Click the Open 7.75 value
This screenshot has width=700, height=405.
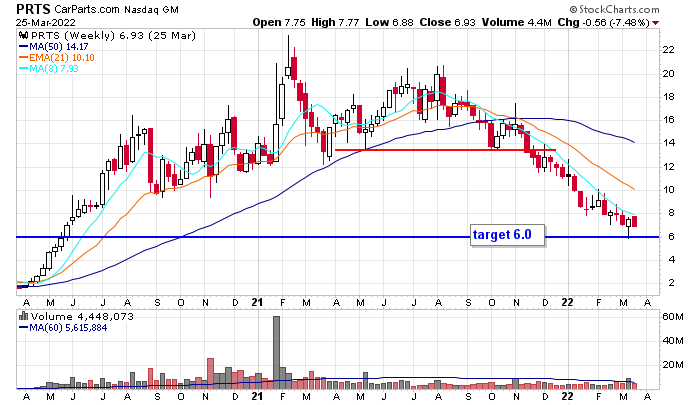(279, 22)
